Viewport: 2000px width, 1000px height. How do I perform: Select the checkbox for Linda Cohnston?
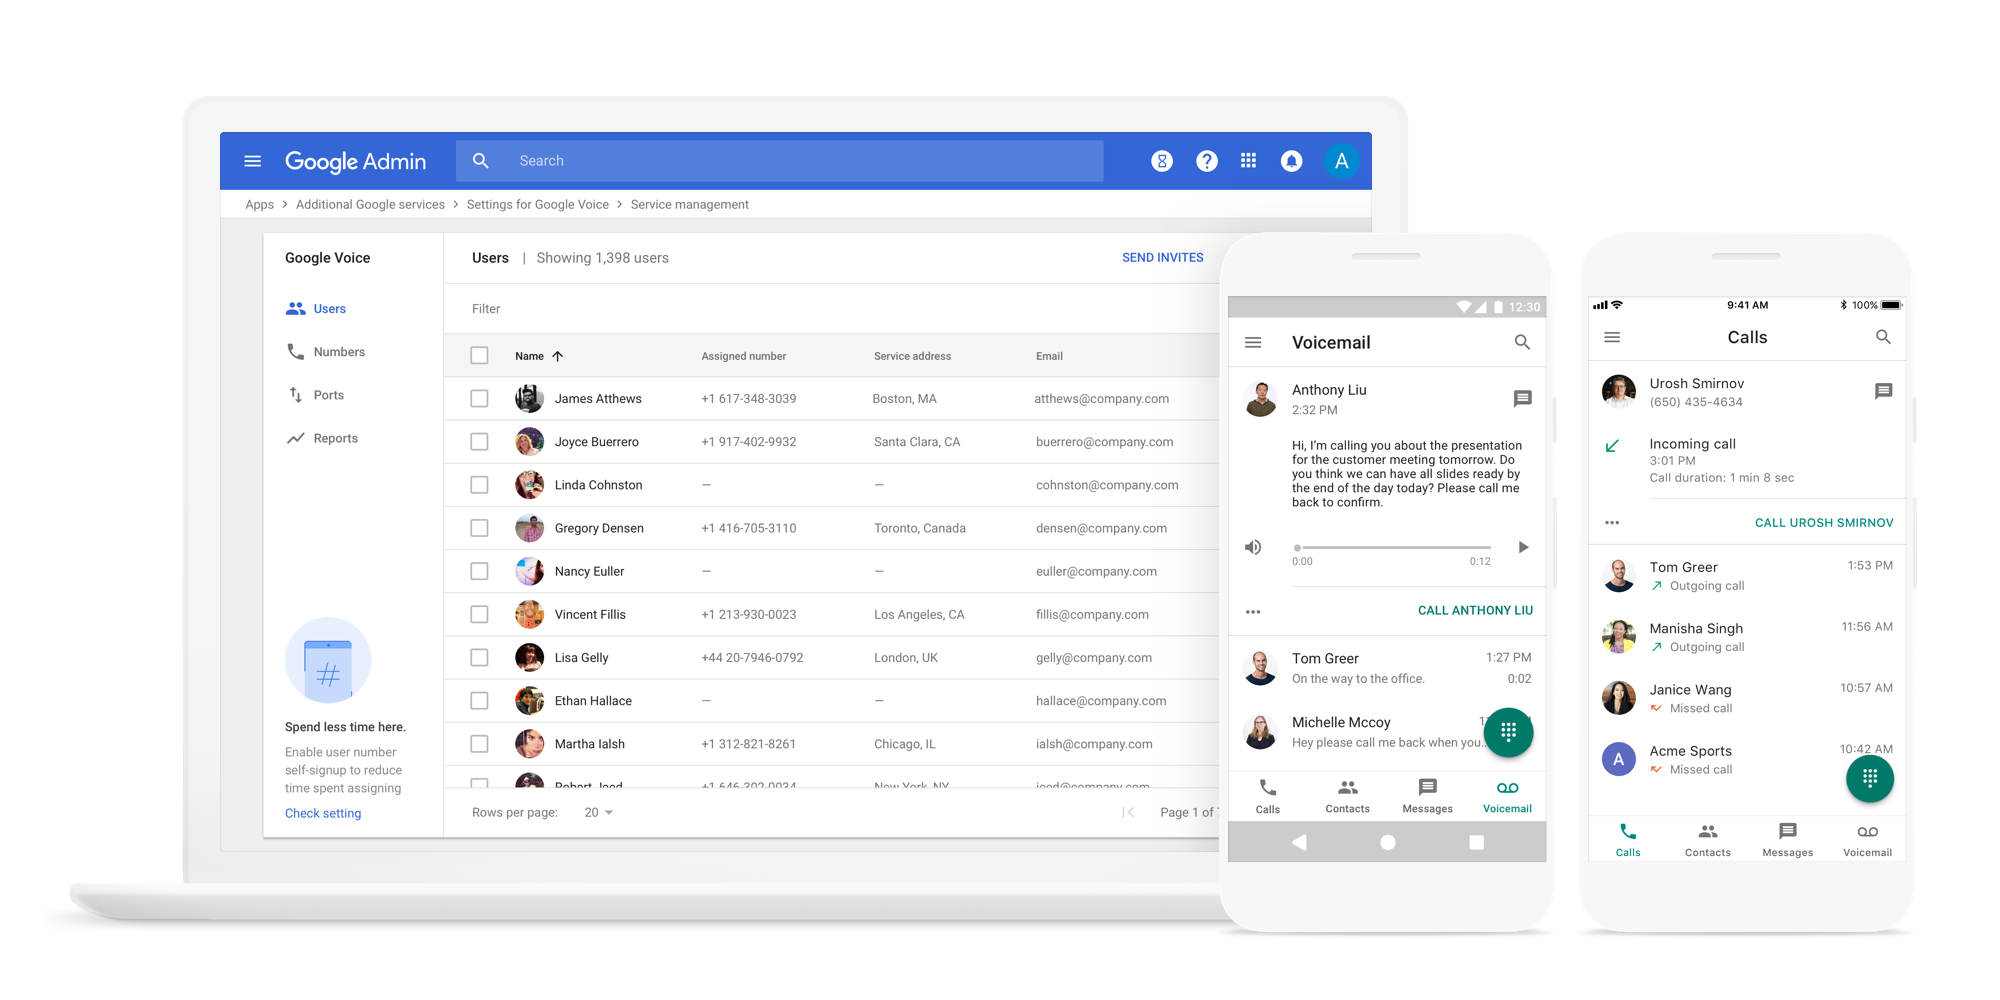[x=480, y=485]
